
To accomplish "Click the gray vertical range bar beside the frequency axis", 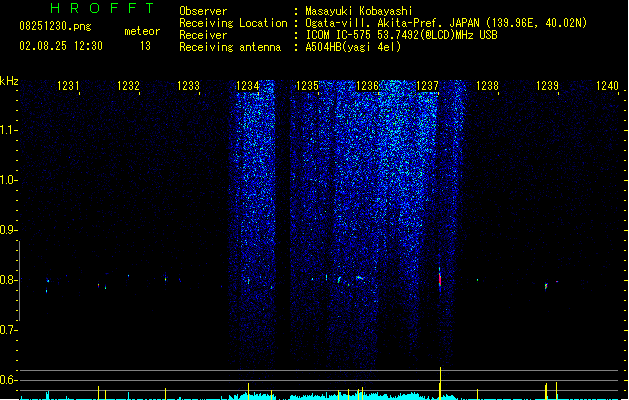I will tap(19, 281).
